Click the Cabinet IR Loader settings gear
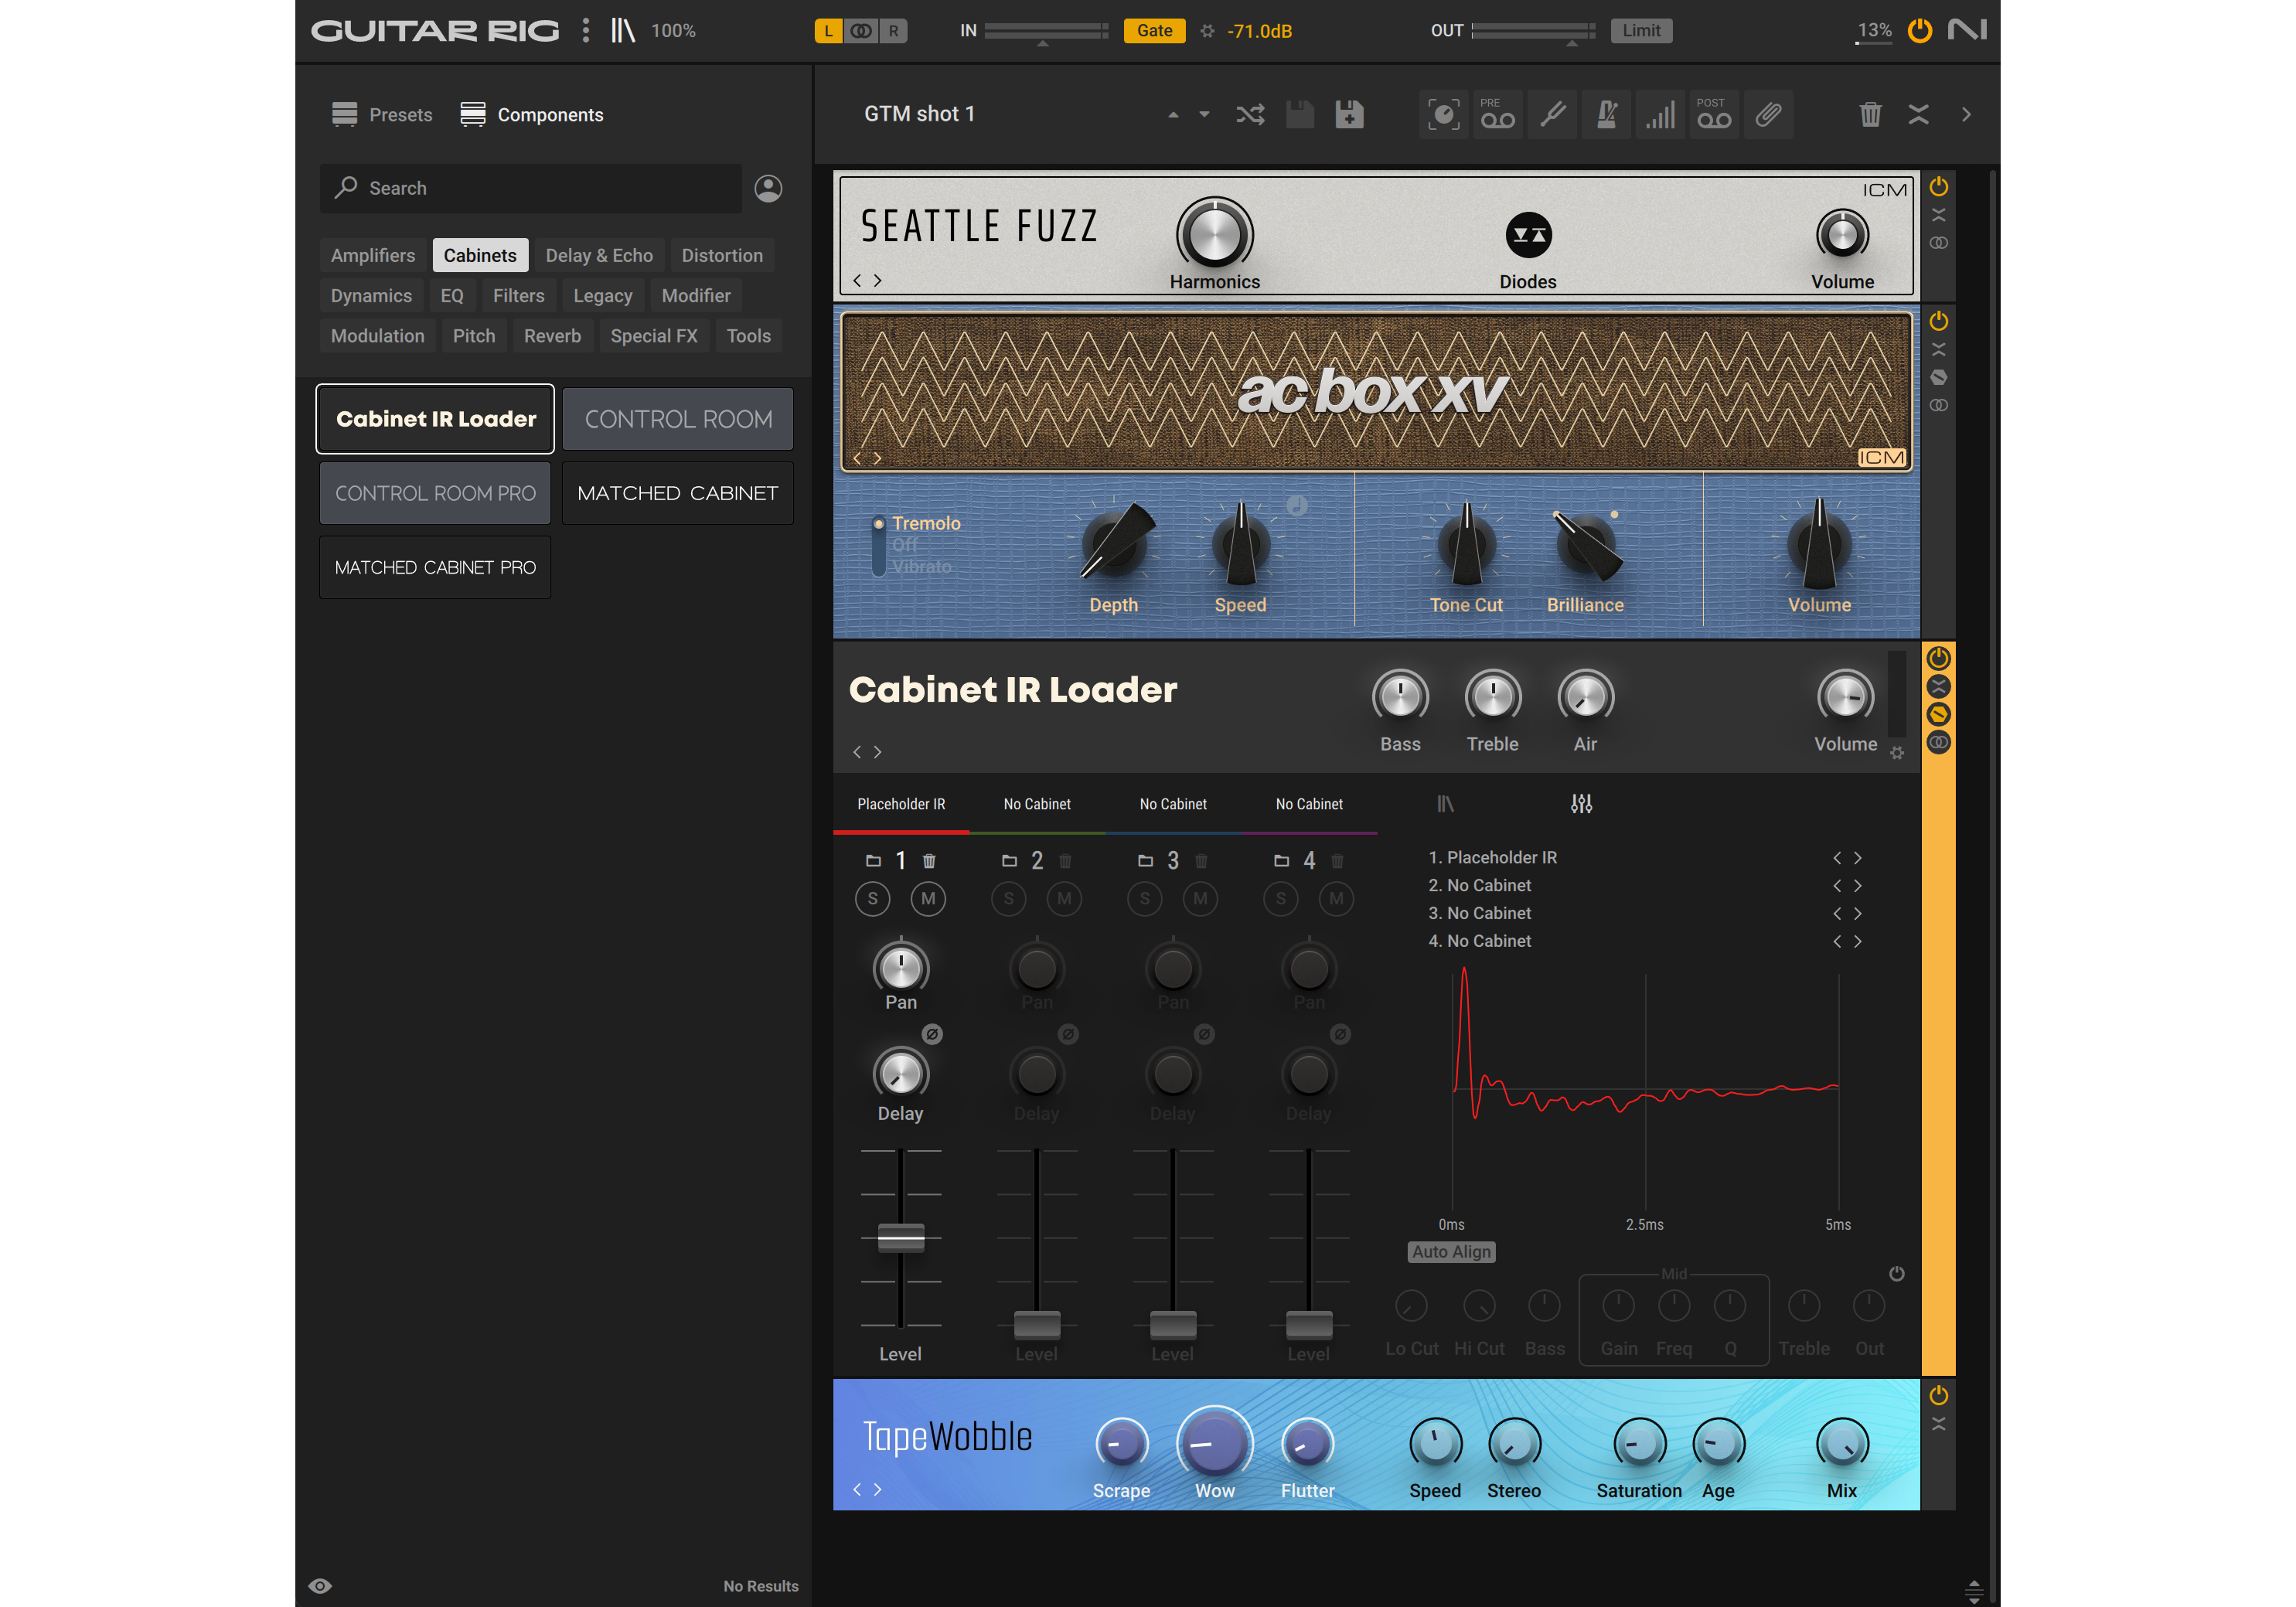 (x=1896, y=753)
